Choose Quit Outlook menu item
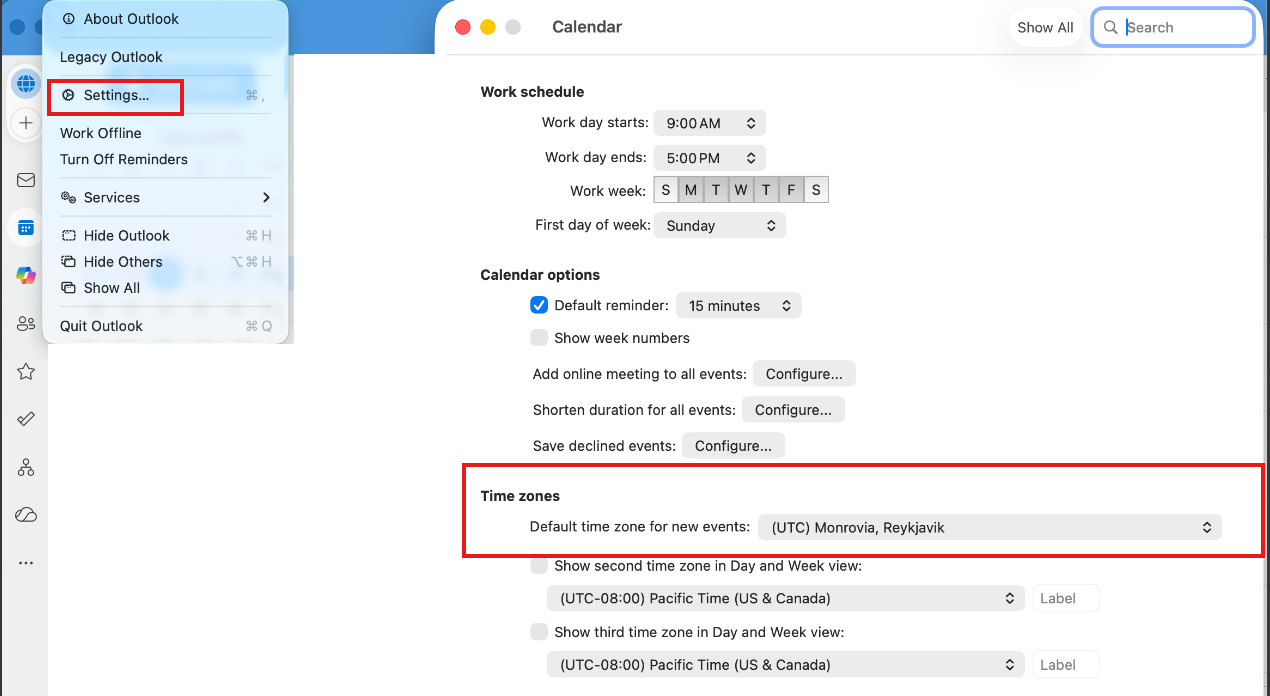This screenshot has height=696, width=1270. [165, 326]
